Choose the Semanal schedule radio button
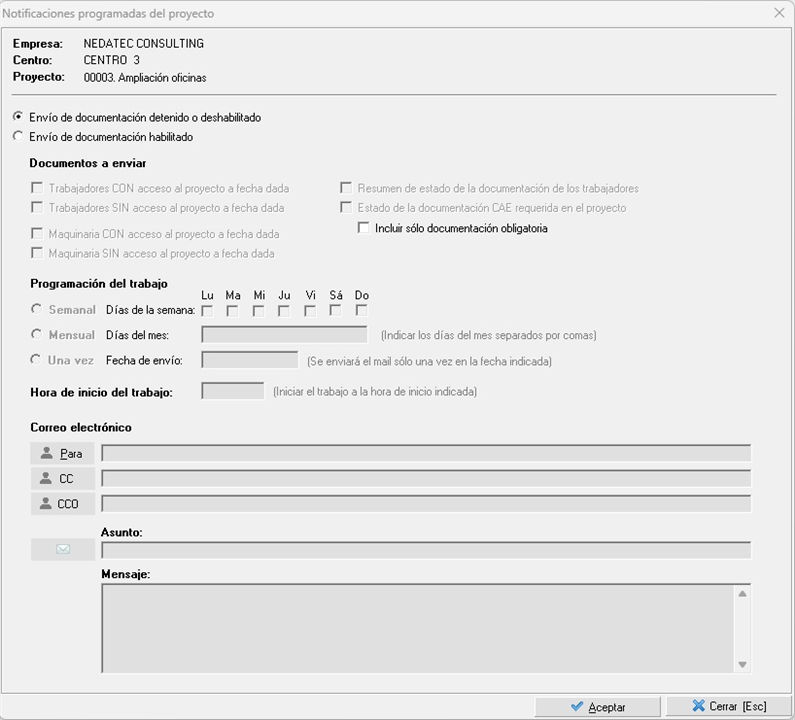The width and height of the screenshot is (795, 720). pyautogui.click(x=37, y=310)
